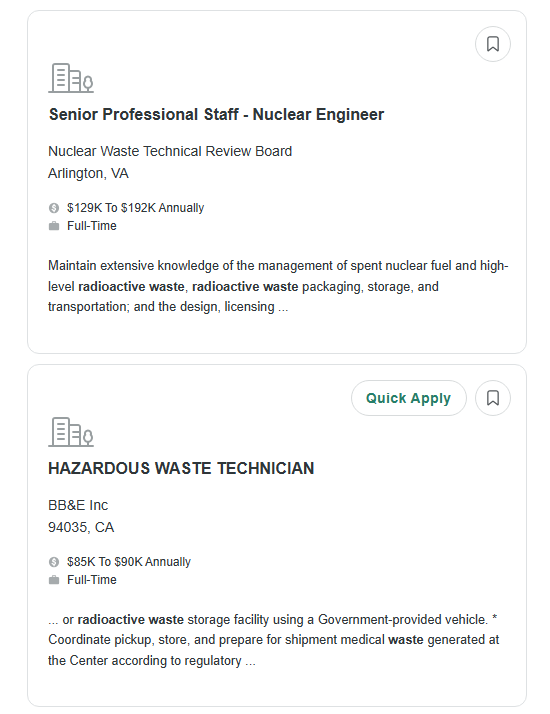Click the Arlington, VA location text
The width and height of the screenshot is (550, 714).
(88, 173)
